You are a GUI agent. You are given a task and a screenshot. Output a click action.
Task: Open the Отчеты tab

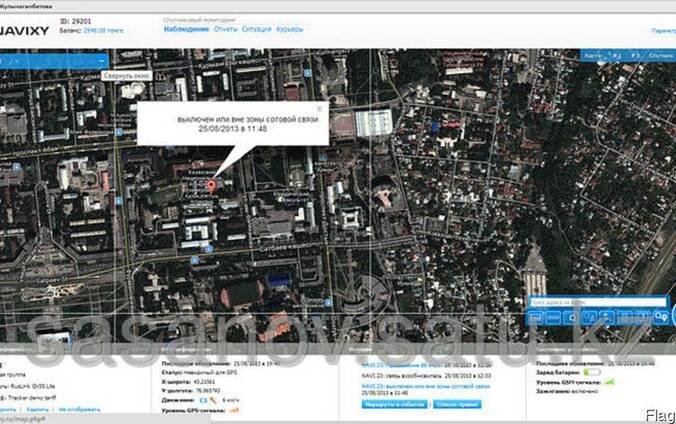click(x=225, y=29)
